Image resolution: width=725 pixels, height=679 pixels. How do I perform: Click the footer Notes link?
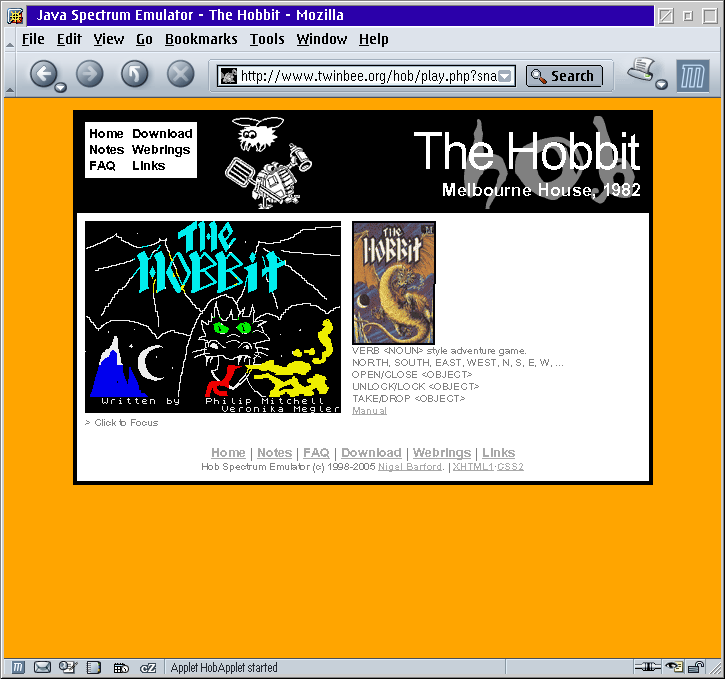click(x=275, y=453)
